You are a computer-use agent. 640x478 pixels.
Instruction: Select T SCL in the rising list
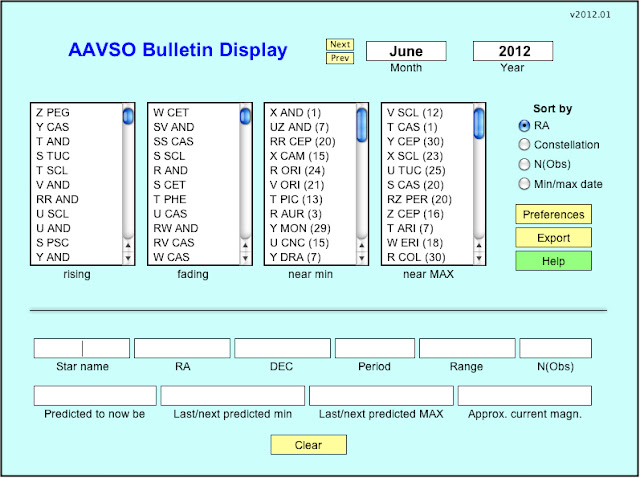click(x=52, y=170)
